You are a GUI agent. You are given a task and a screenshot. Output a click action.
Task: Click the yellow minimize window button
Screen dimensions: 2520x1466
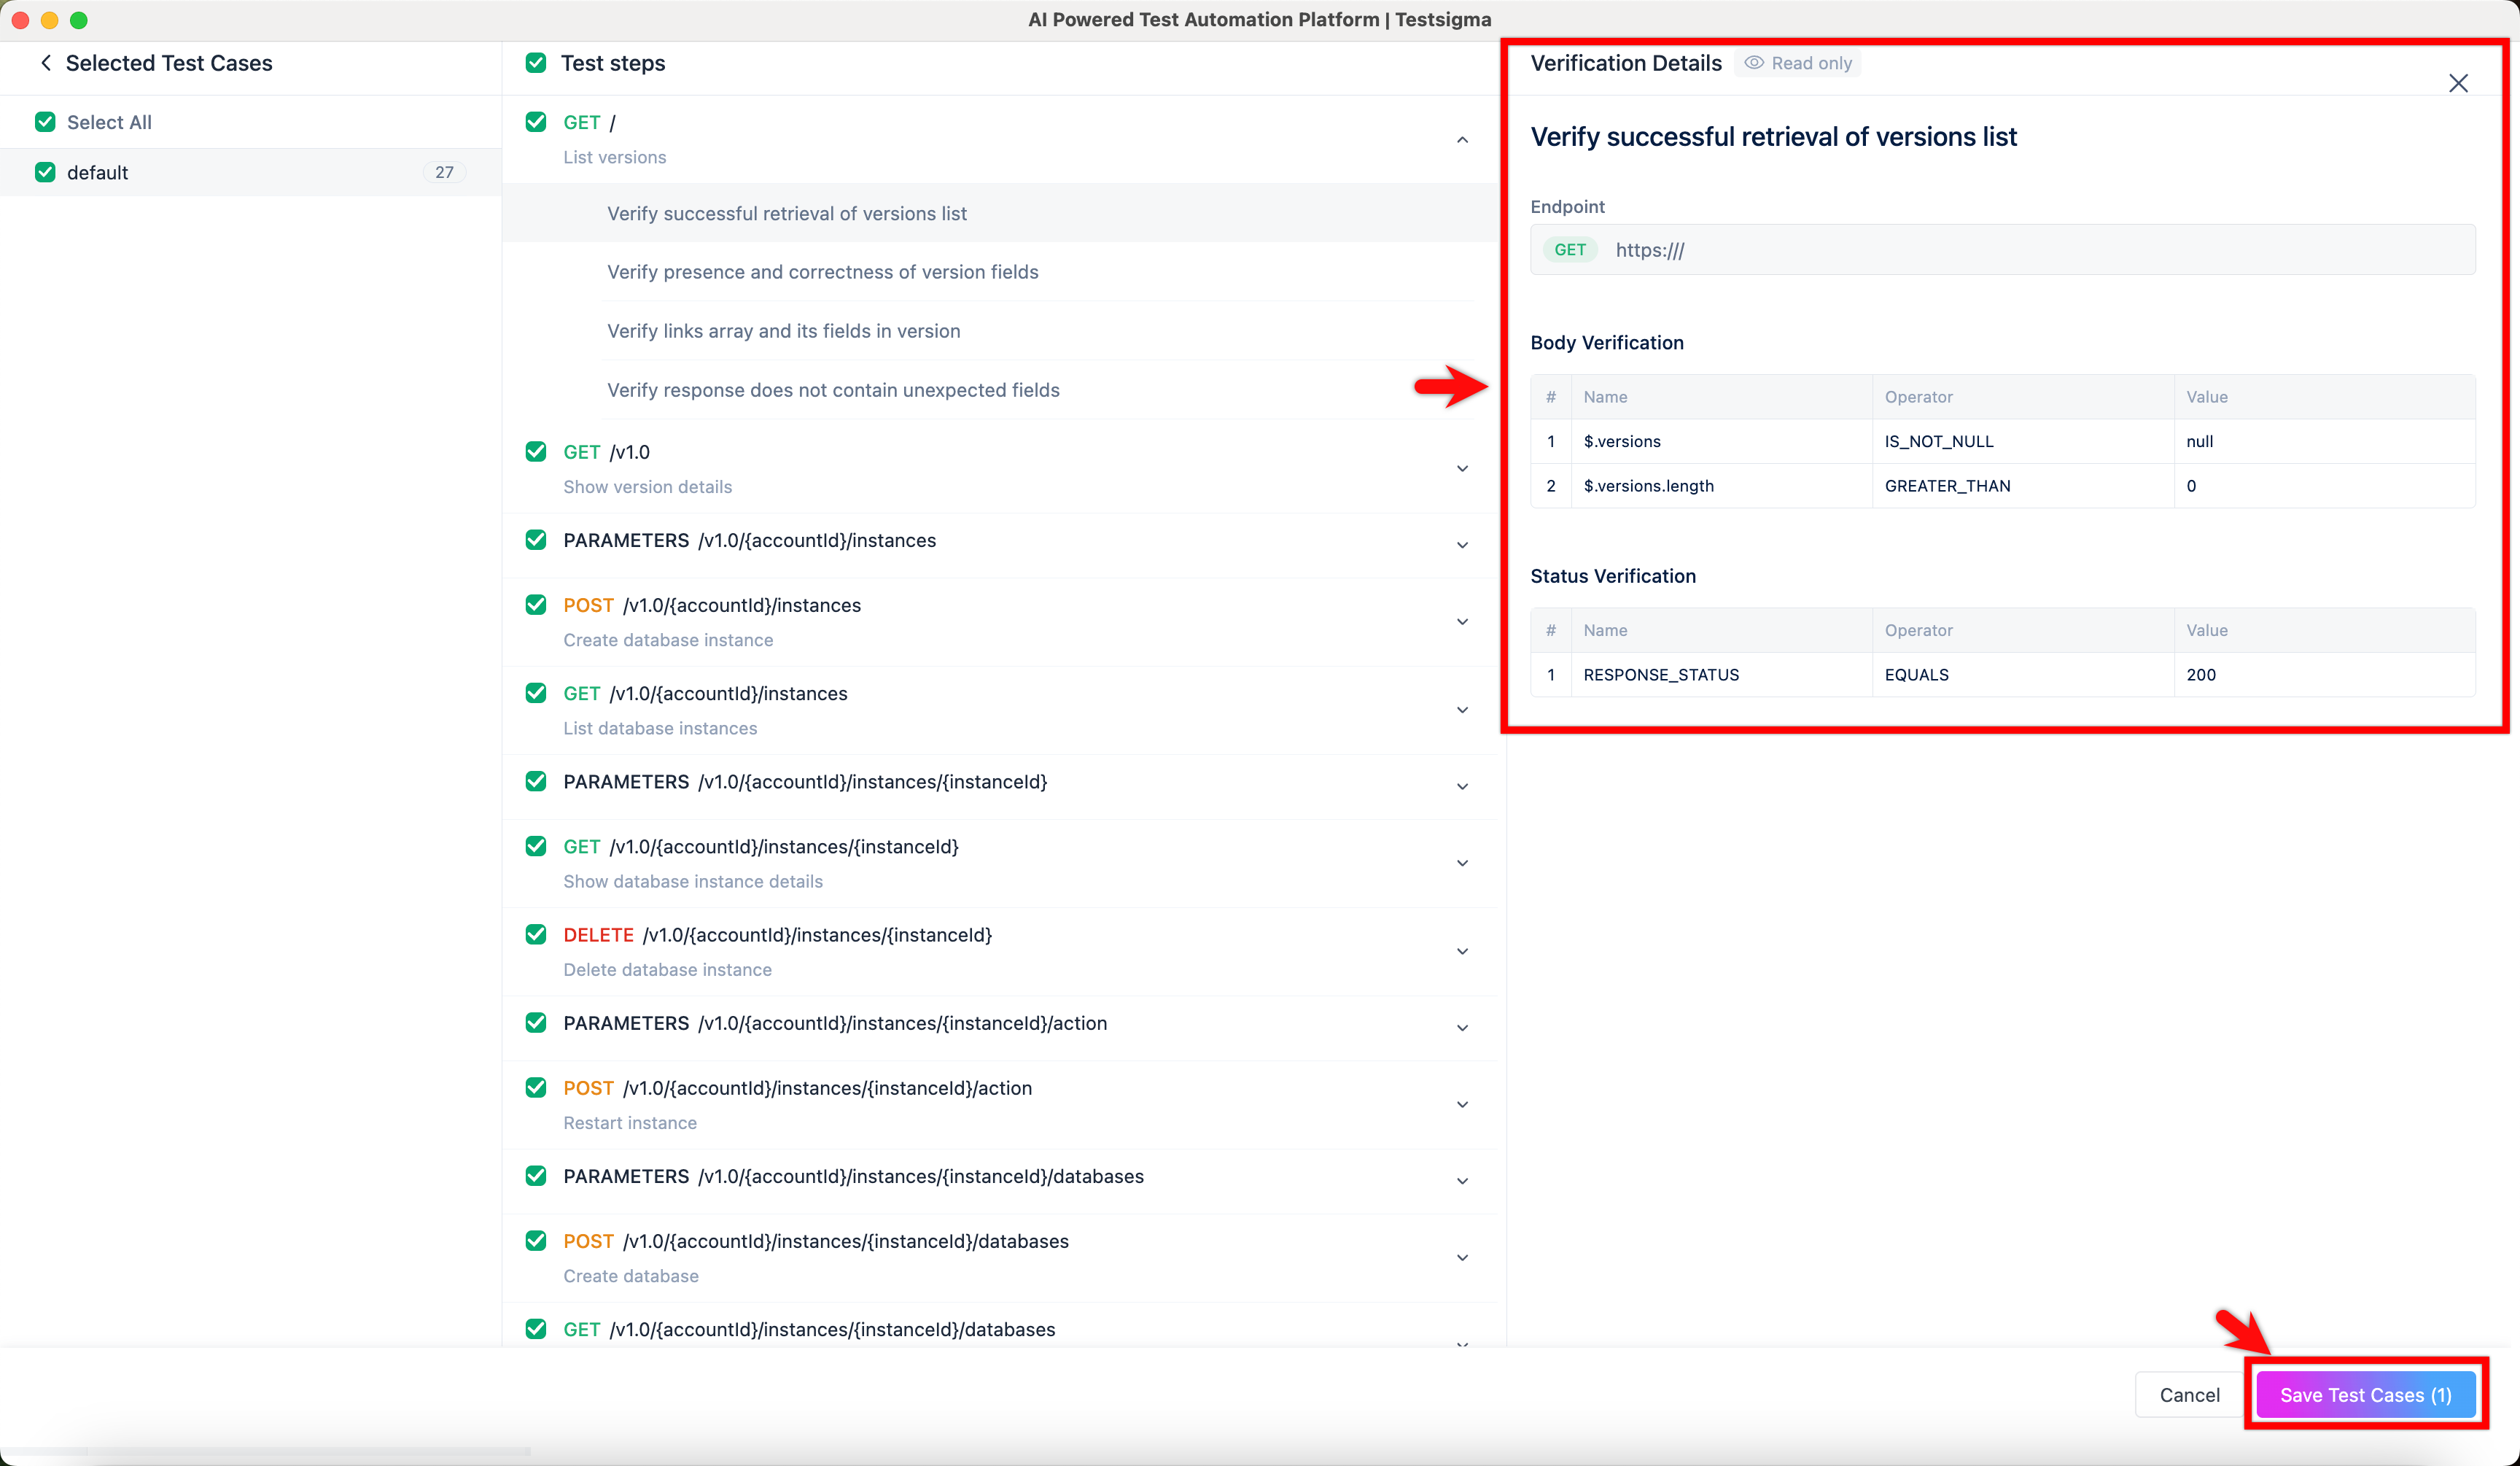point(49,20)
